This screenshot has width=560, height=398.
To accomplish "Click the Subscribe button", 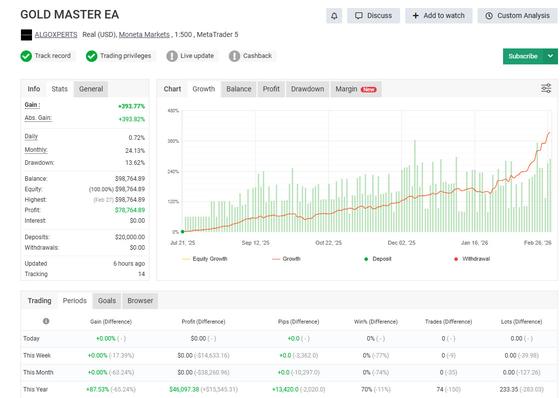I will tap(523, 56).
